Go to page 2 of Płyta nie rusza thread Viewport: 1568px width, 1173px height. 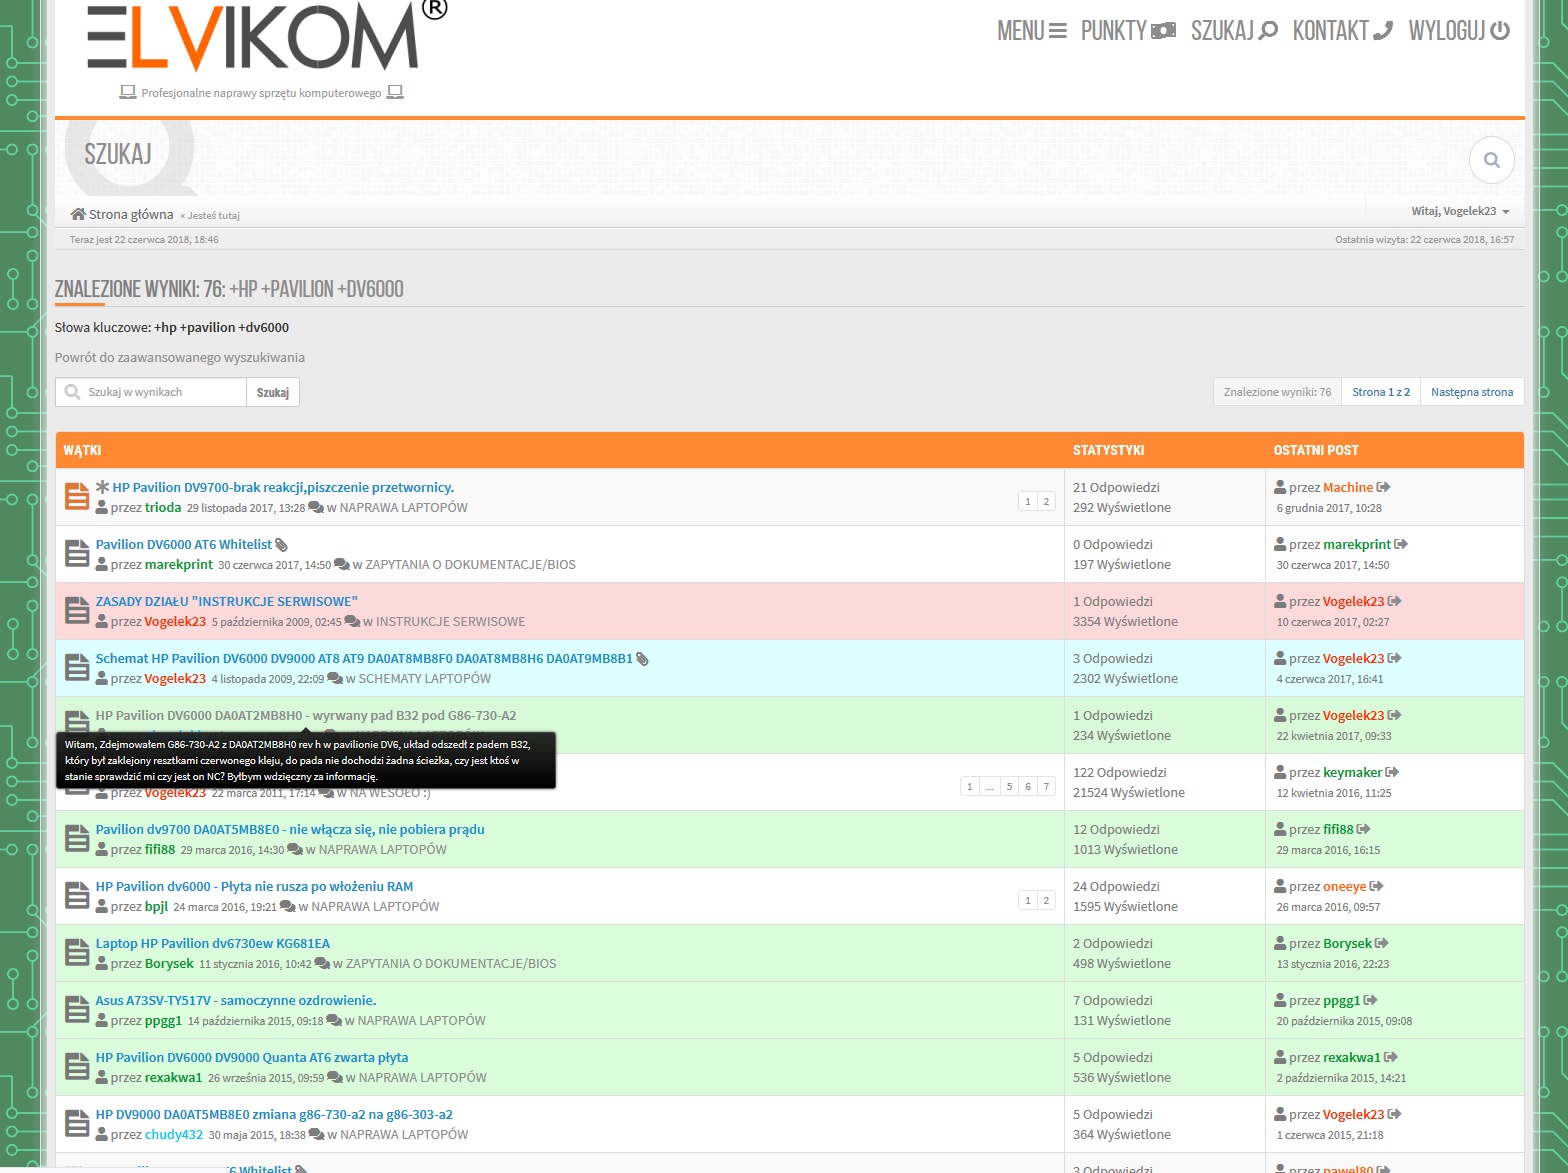[1046, 900]
